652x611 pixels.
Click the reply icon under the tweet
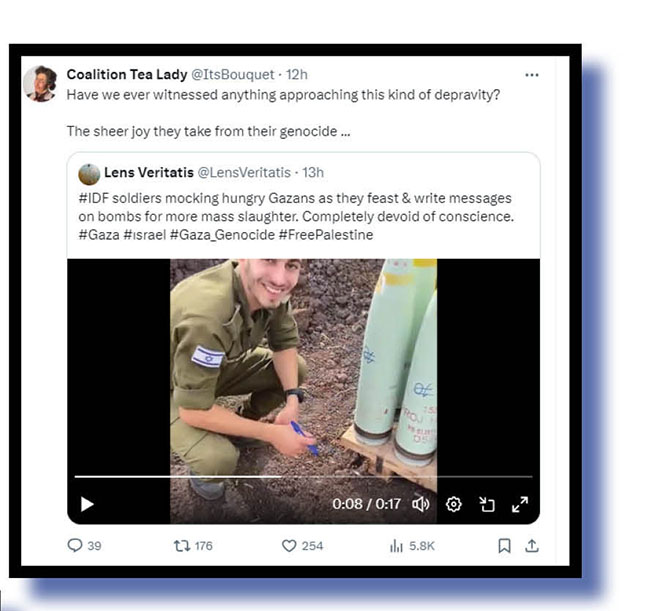pyautogui.click(x=75, y=545)
